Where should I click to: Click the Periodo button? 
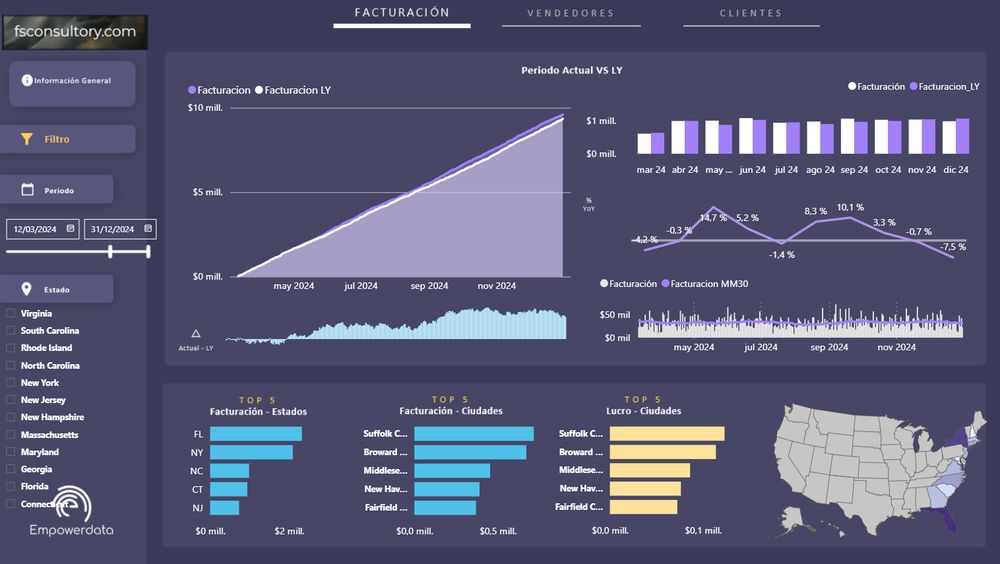click(57, 189)
